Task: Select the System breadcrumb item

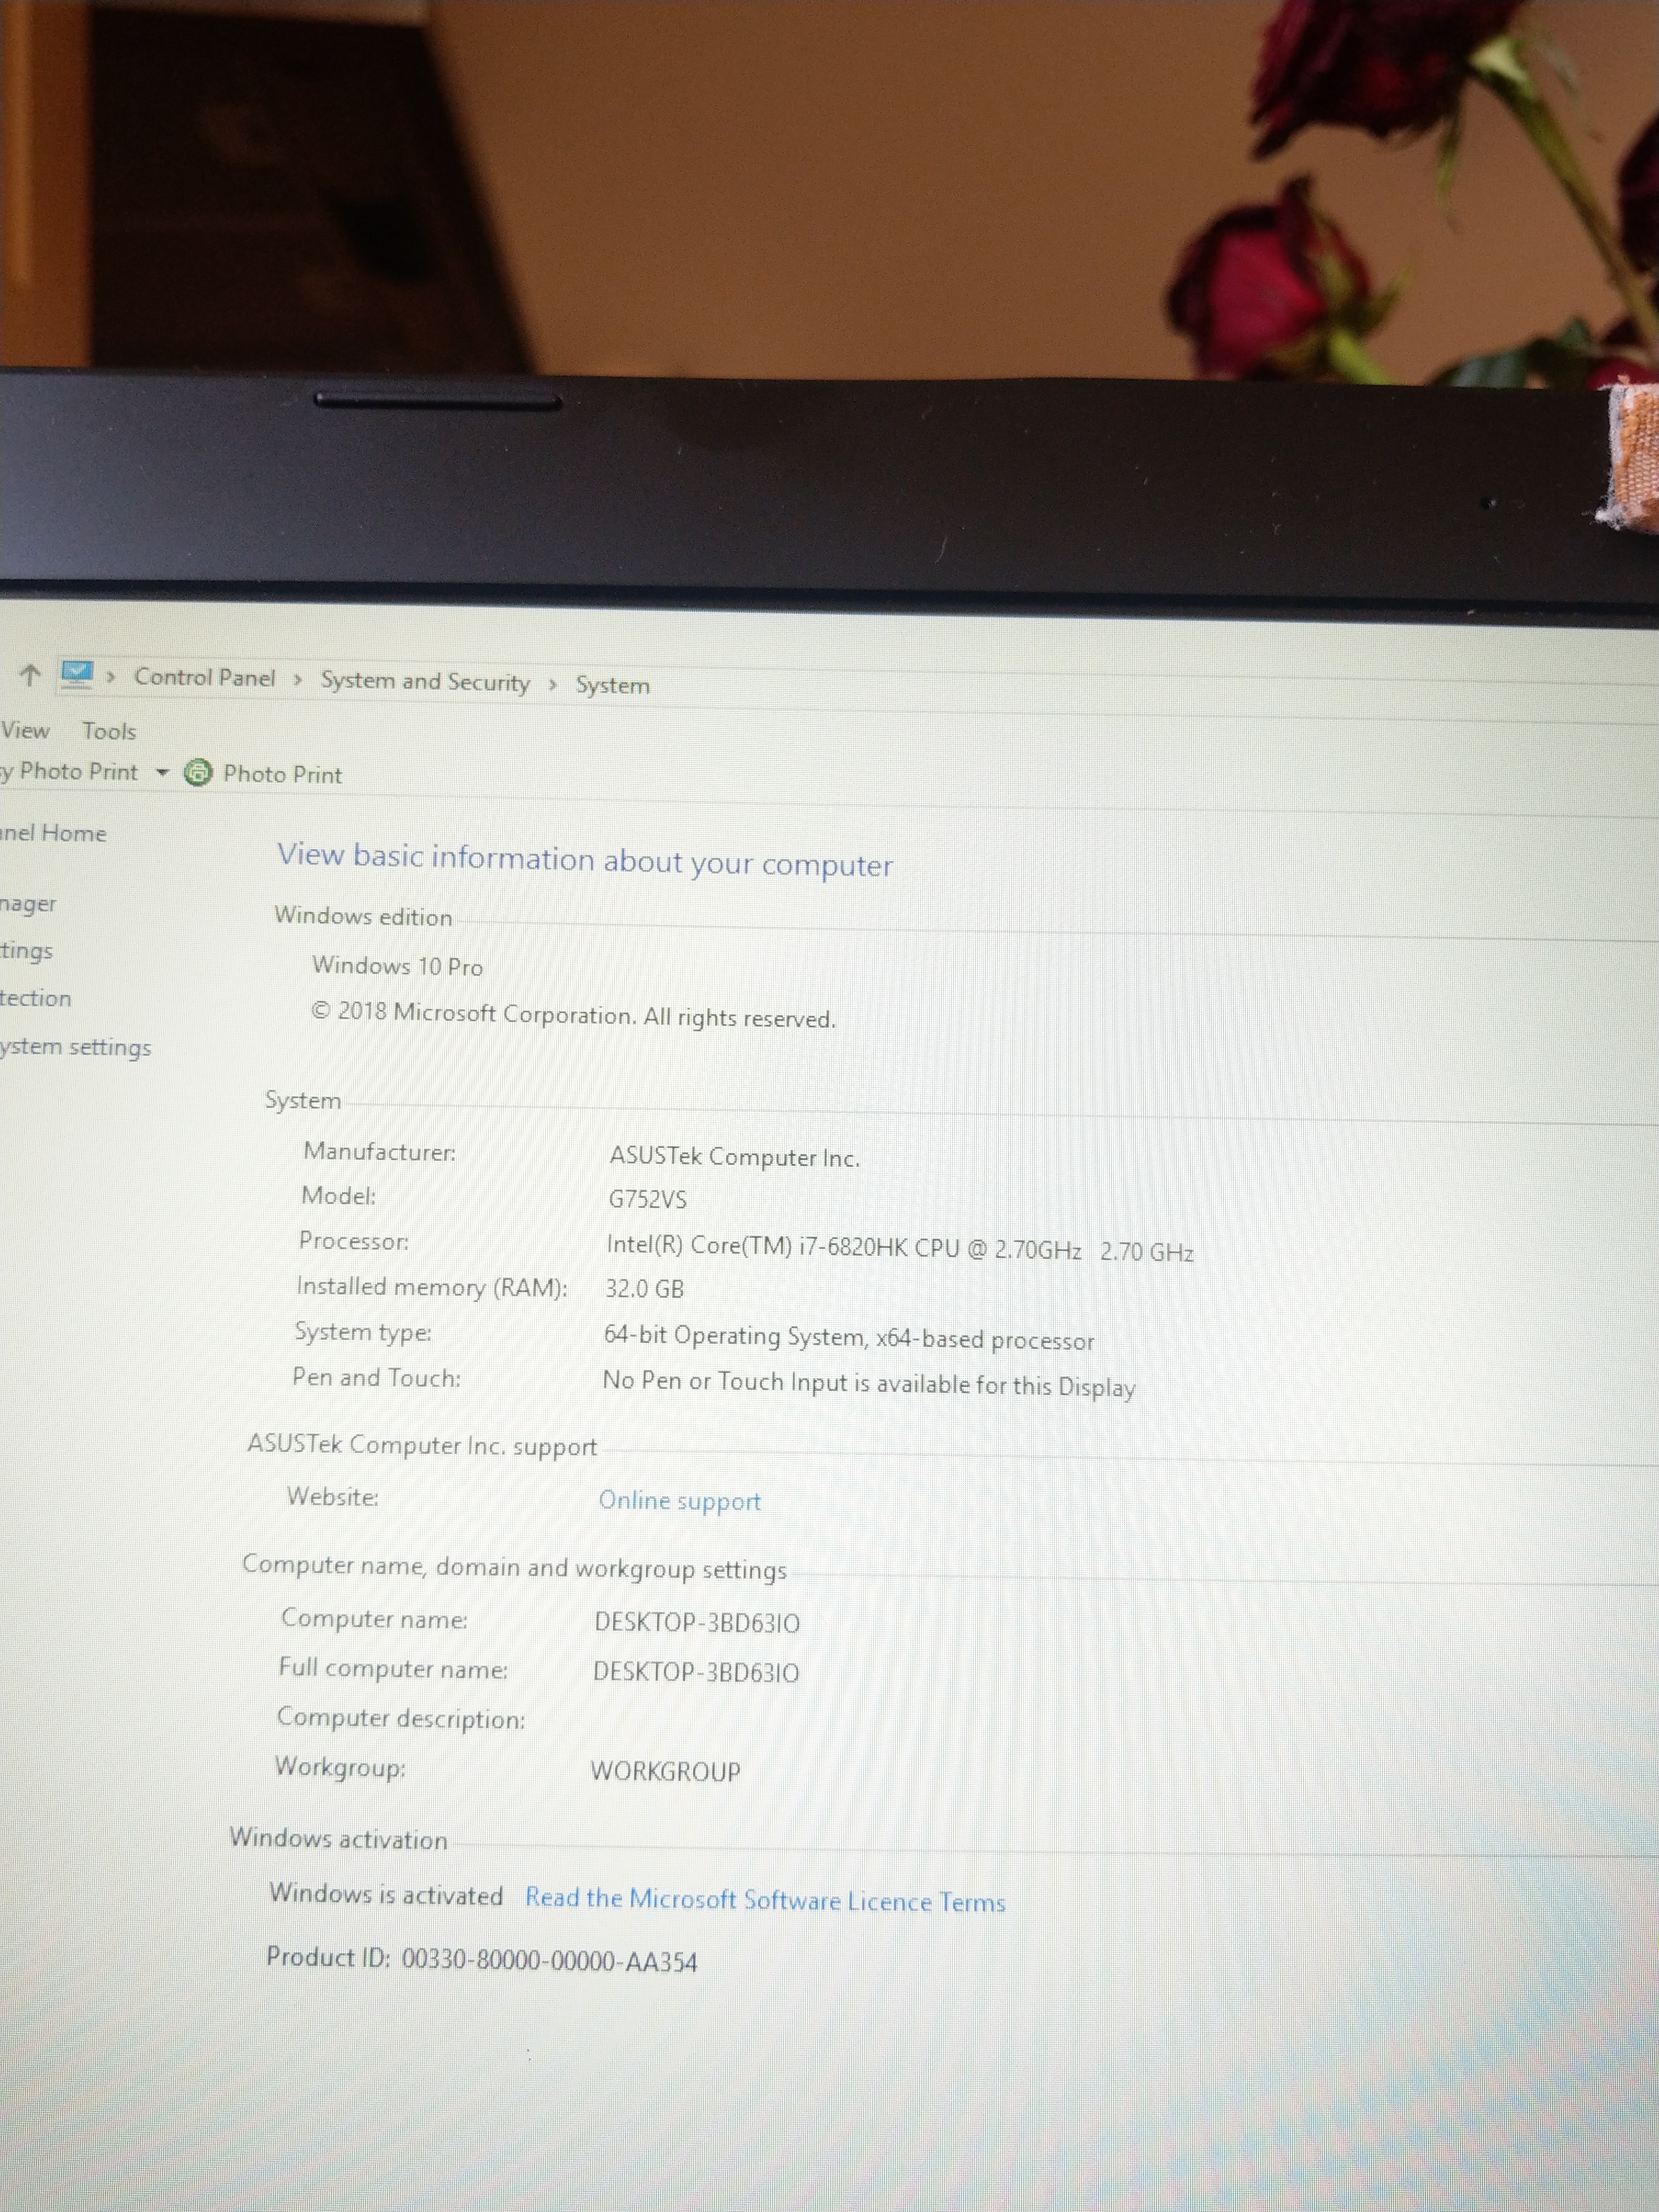Action: [x=613, y=685]
